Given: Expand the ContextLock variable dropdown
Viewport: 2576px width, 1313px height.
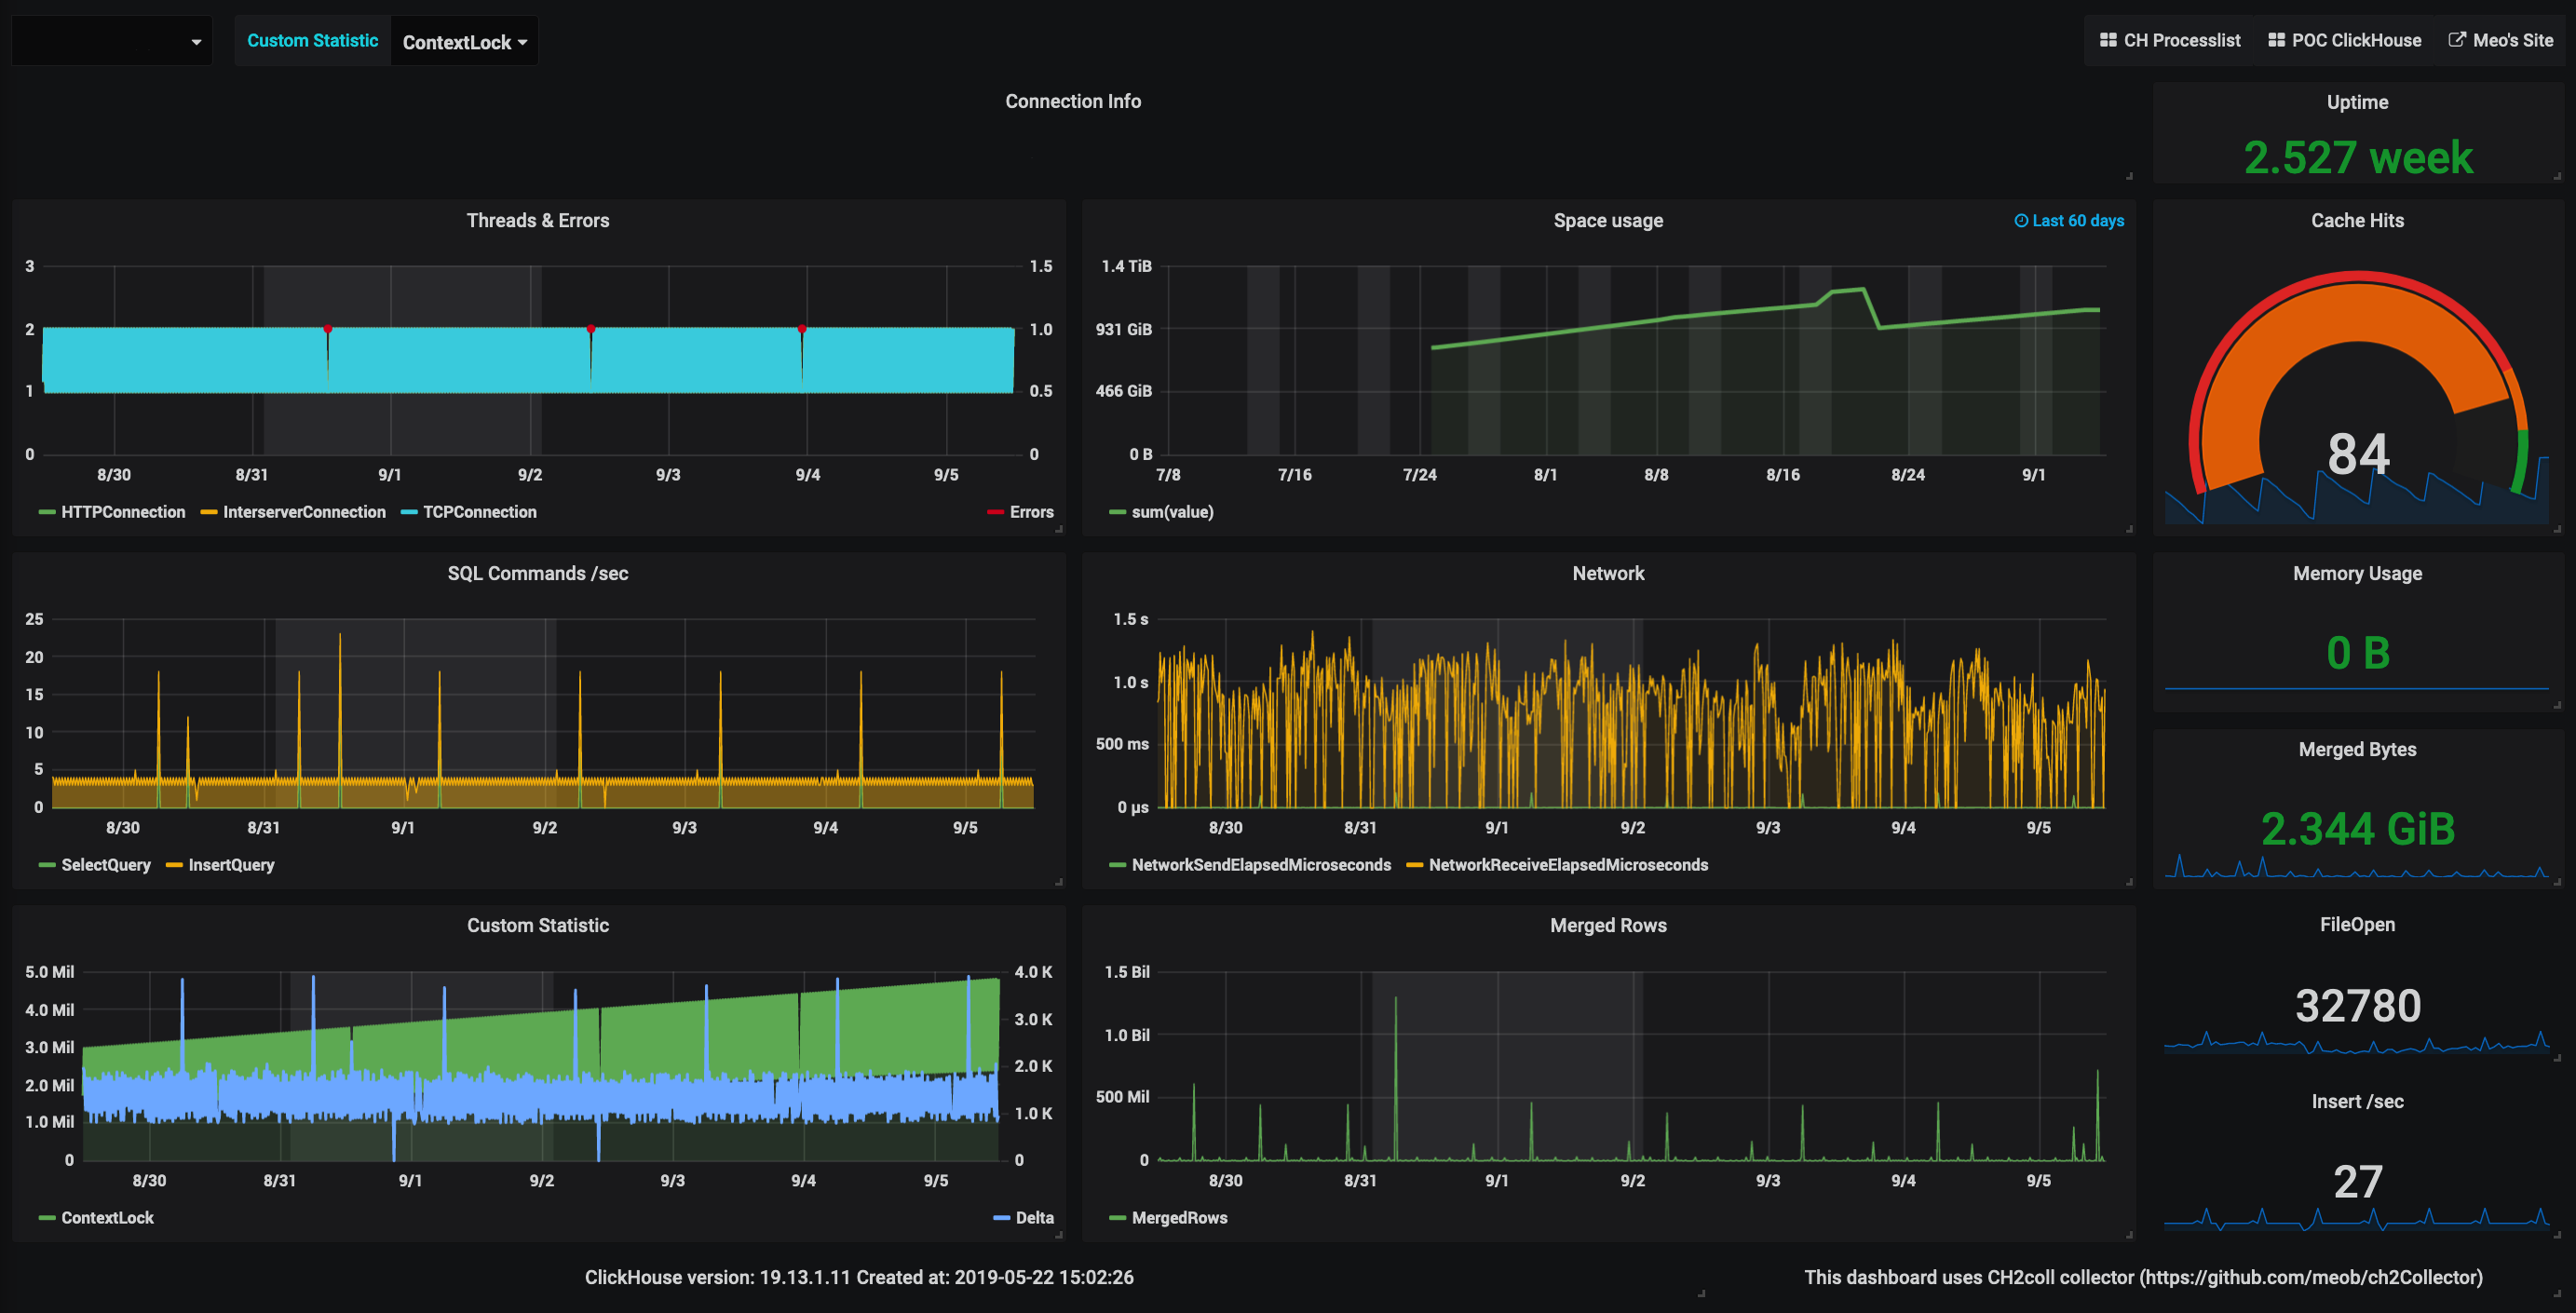Looking at the screenshot, I should (464, 42).
